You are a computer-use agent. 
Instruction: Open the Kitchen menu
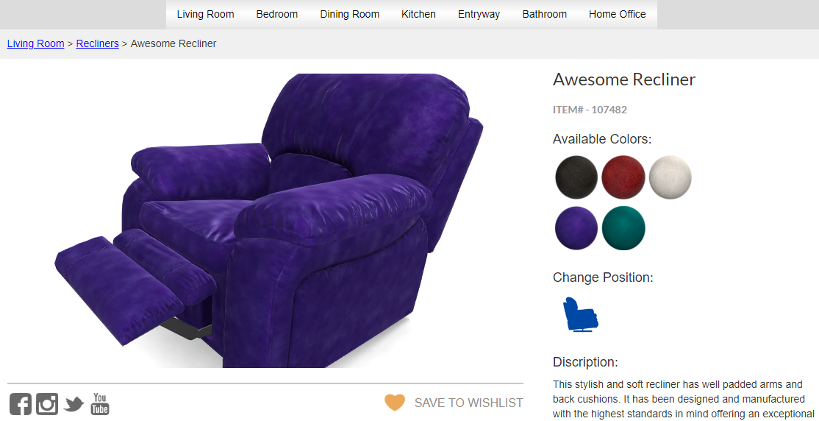pos(418,14)
